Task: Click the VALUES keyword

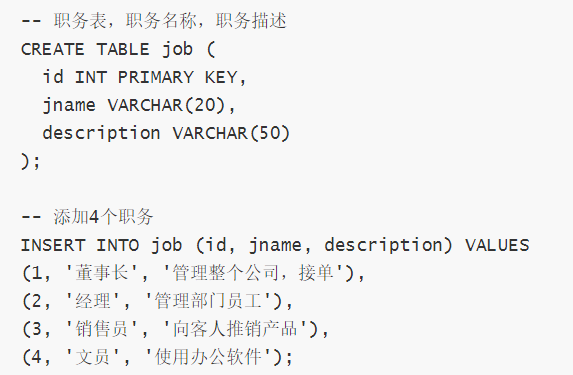Action: tap(497, 246)
